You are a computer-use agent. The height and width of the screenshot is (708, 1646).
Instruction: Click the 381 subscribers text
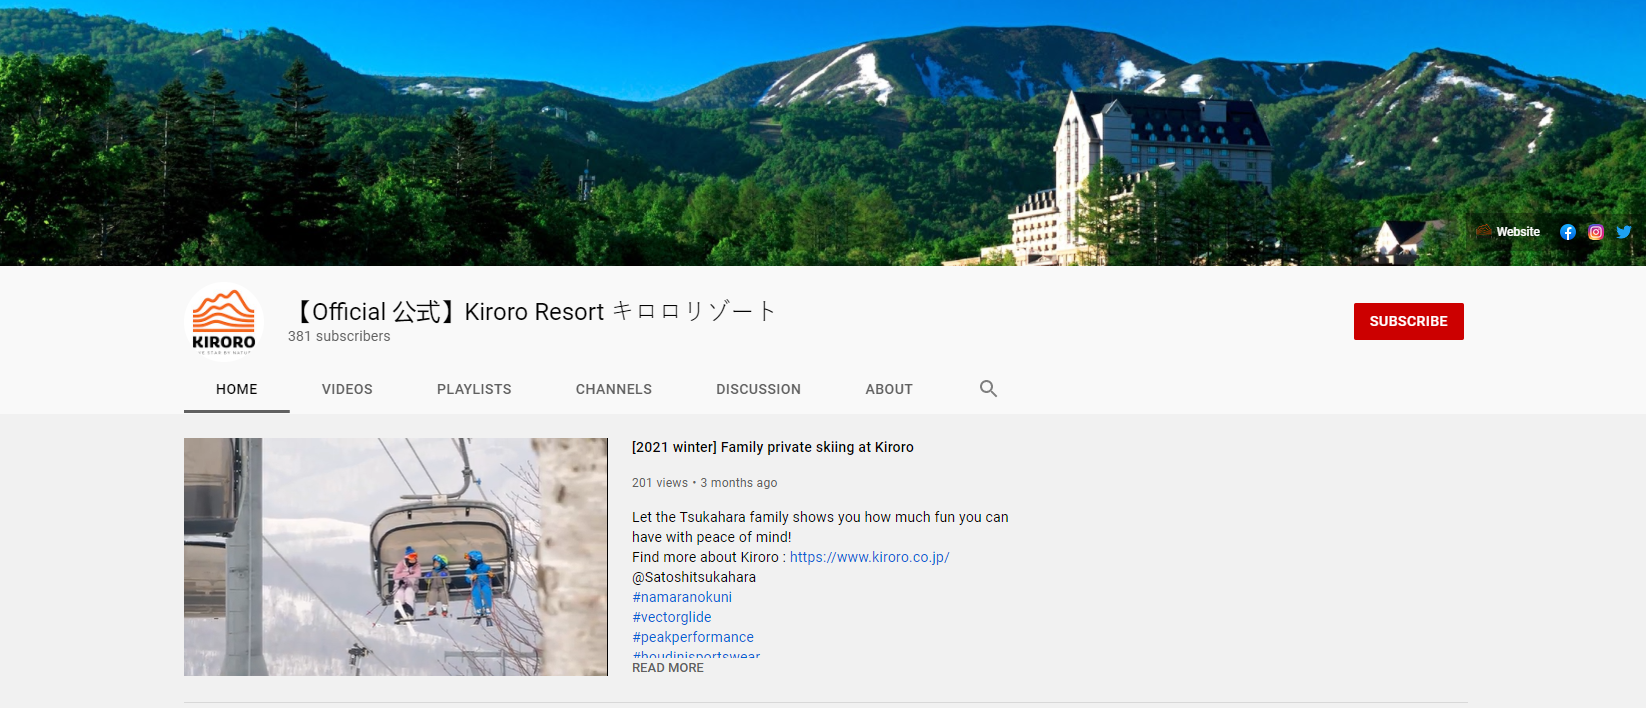pyautogui.click(x=339, y=336)
